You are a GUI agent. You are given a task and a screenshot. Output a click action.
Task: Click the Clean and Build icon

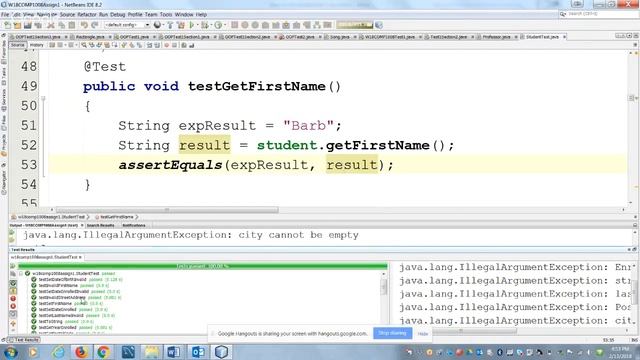[x=181, y=25]
